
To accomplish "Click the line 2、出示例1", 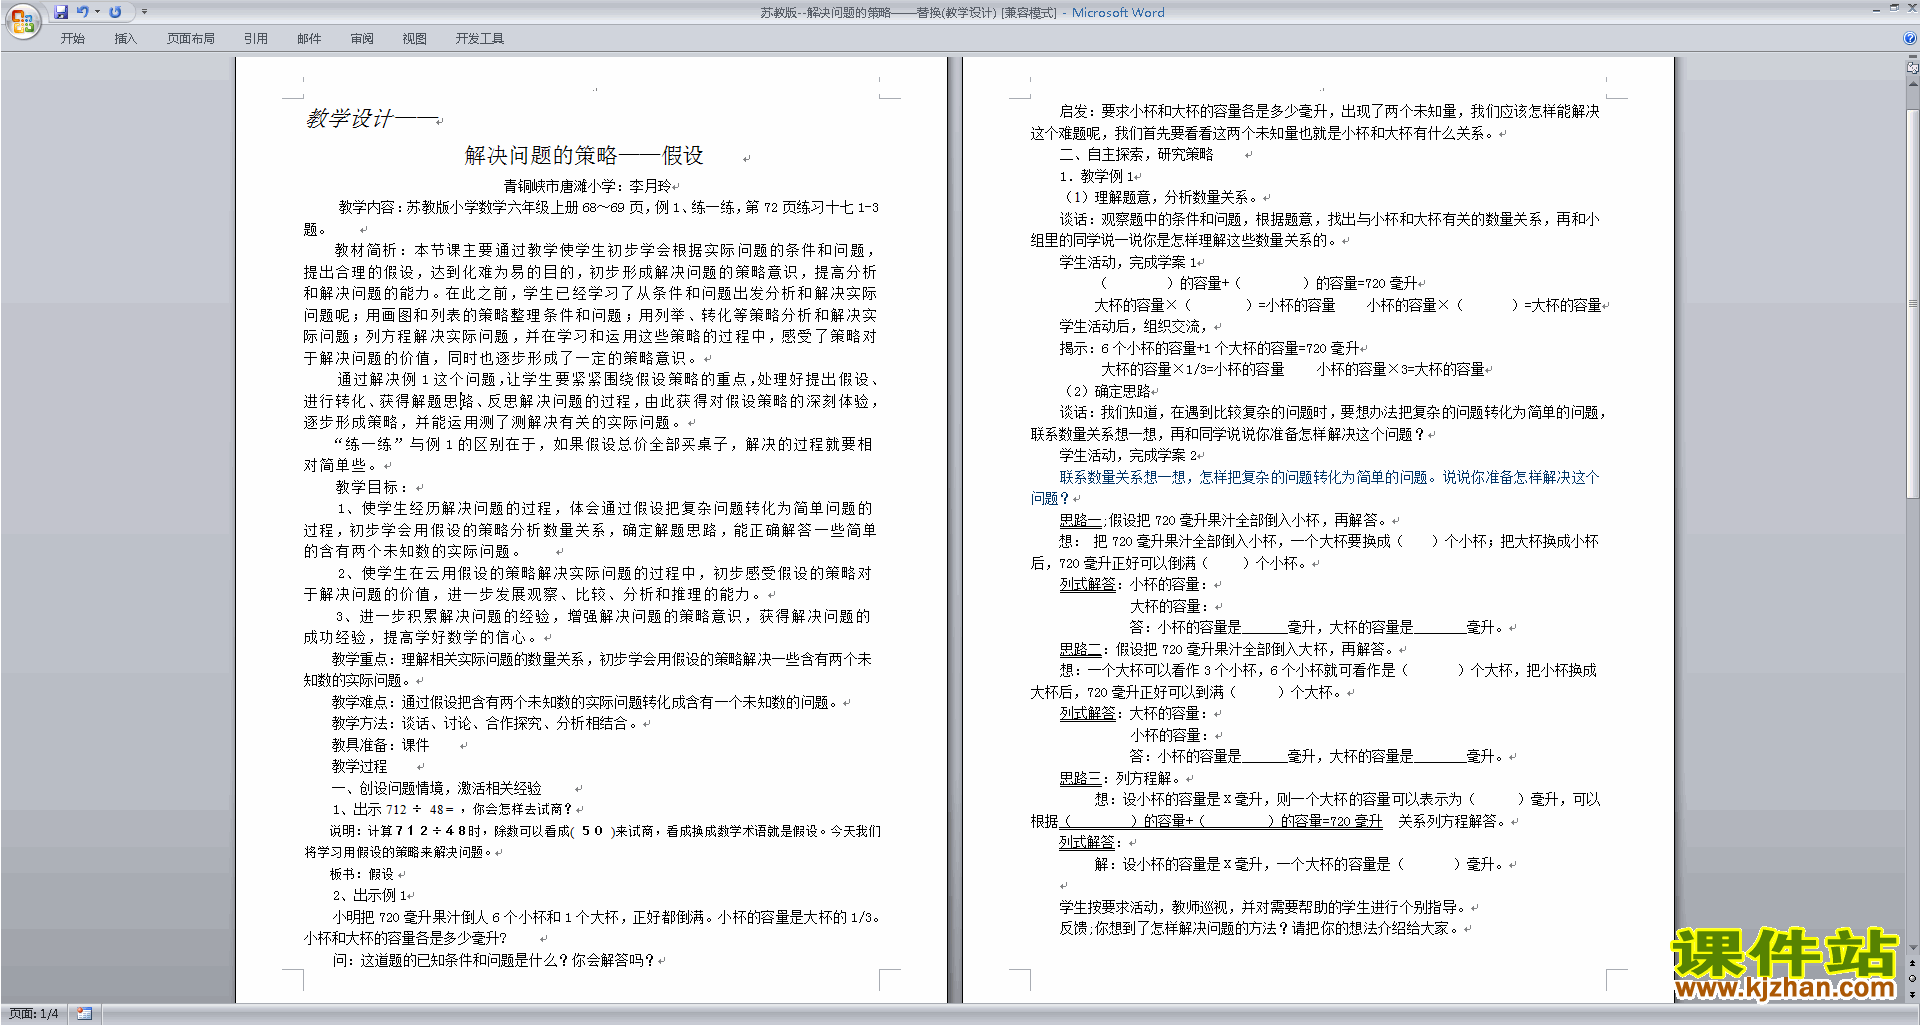I will (x=370, y=895).
